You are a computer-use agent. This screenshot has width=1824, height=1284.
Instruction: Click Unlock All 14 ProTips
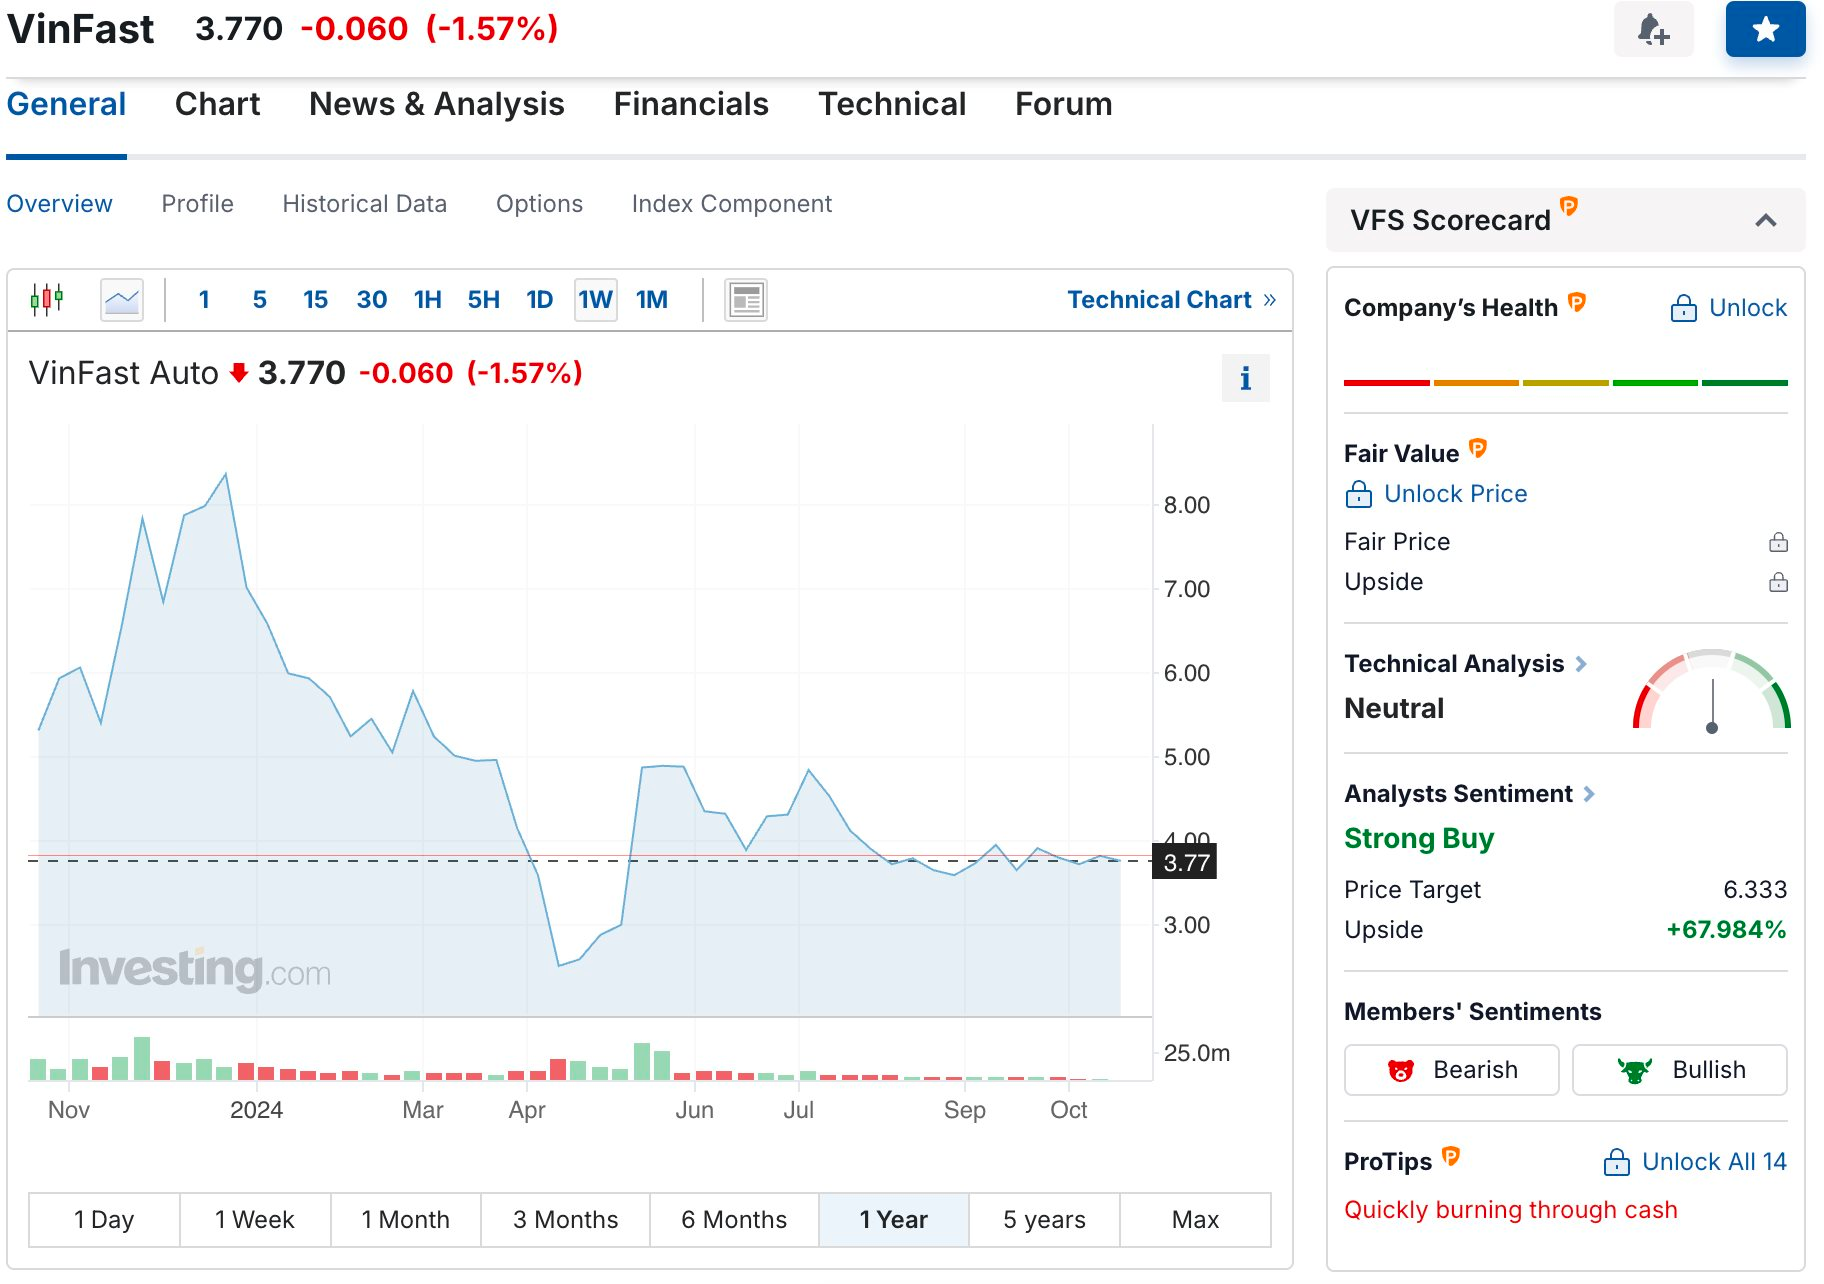point(1695,1162)
